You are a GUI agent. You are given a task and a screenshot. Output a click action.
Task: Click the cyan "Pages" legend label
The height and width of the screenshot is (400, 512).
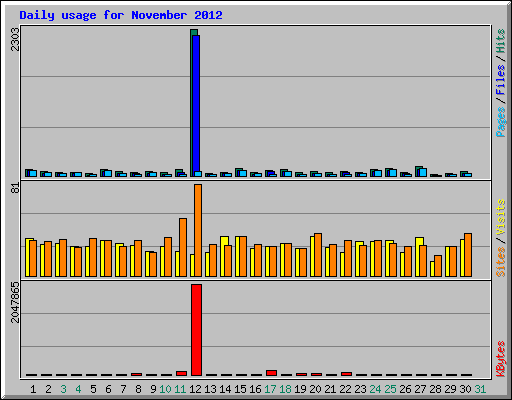point(500,122)
